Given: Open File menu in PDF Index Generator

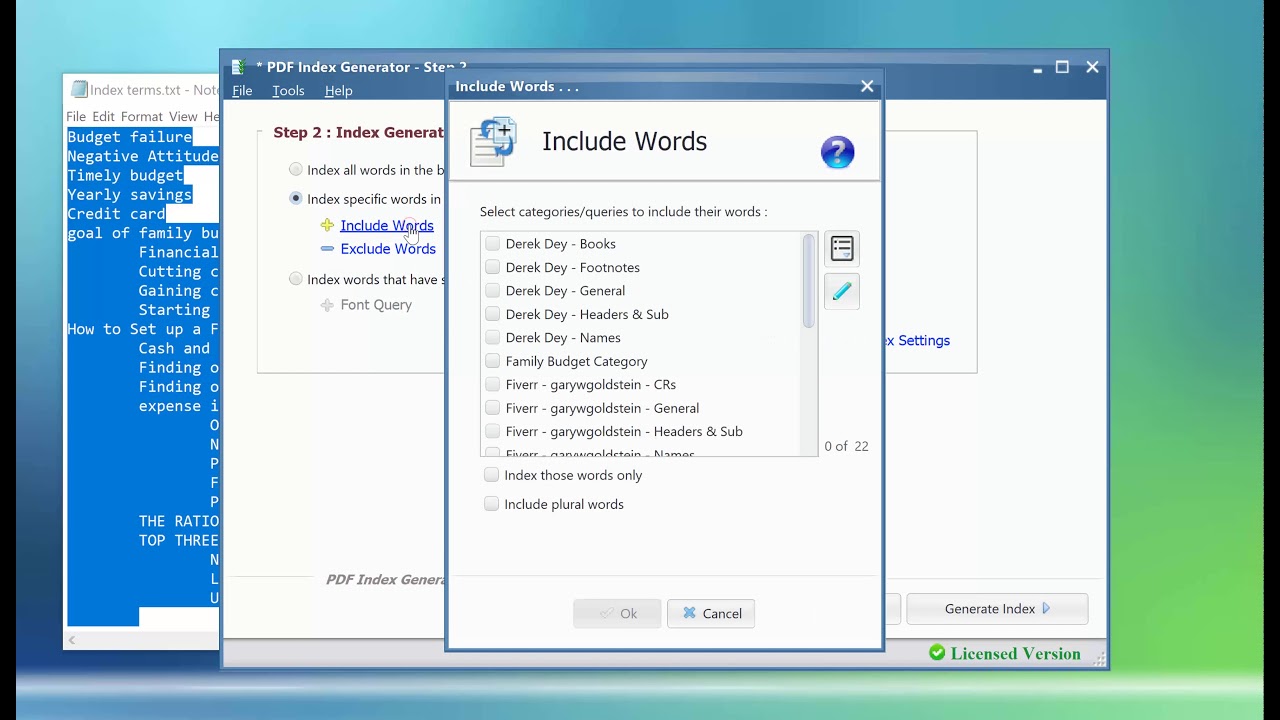Looking at the screenshot, I should pyautogui.click(x=242, y=91).
